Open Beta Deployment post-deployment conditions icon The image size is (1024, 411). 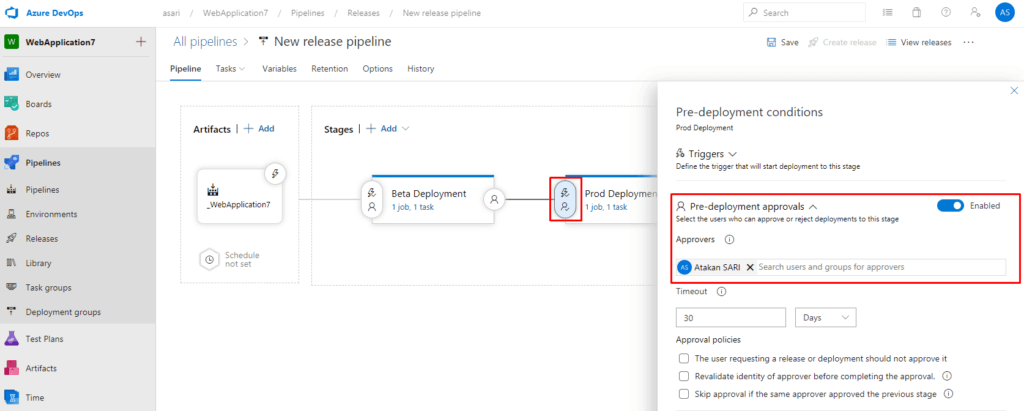point(493,199)
